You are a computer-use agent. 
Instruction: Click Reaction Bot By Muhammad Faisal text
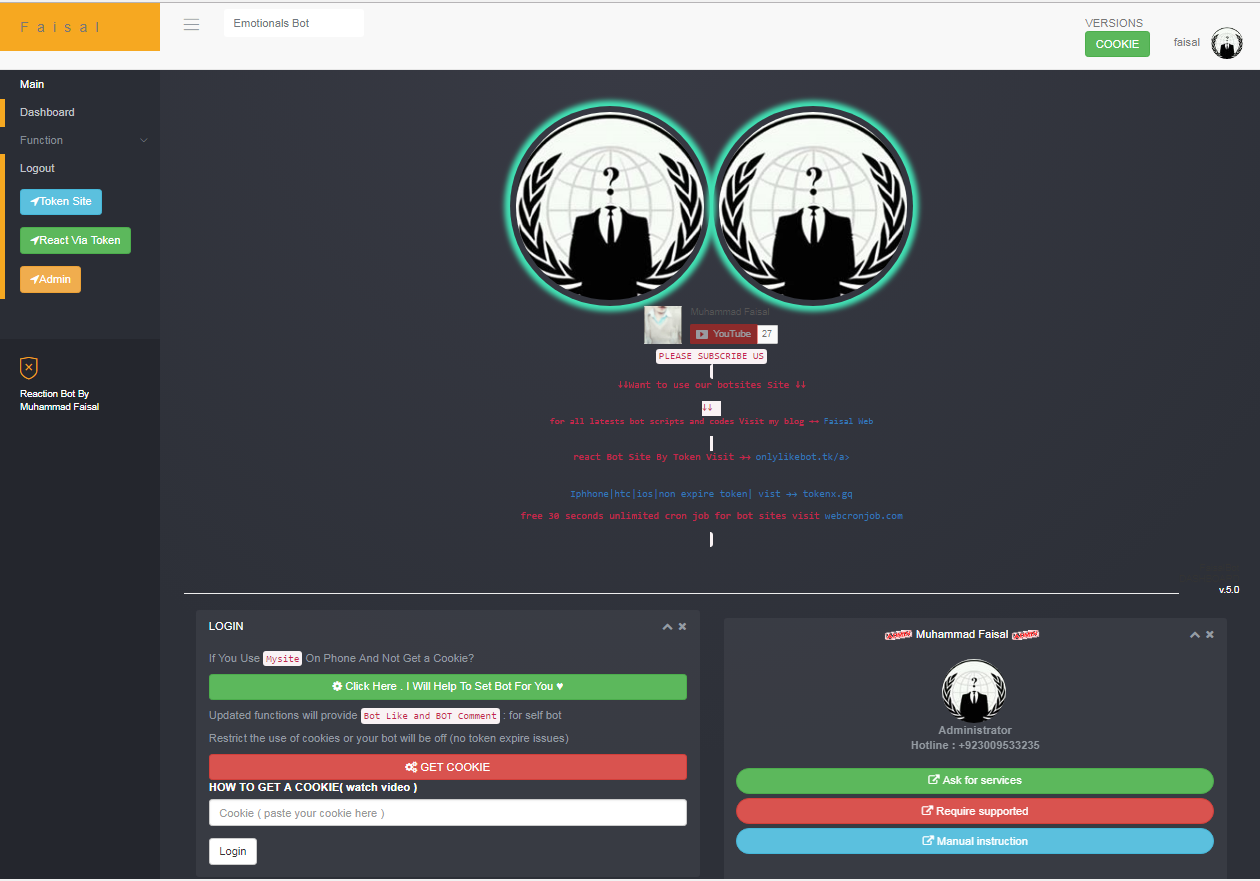click(x=59, y=400)
